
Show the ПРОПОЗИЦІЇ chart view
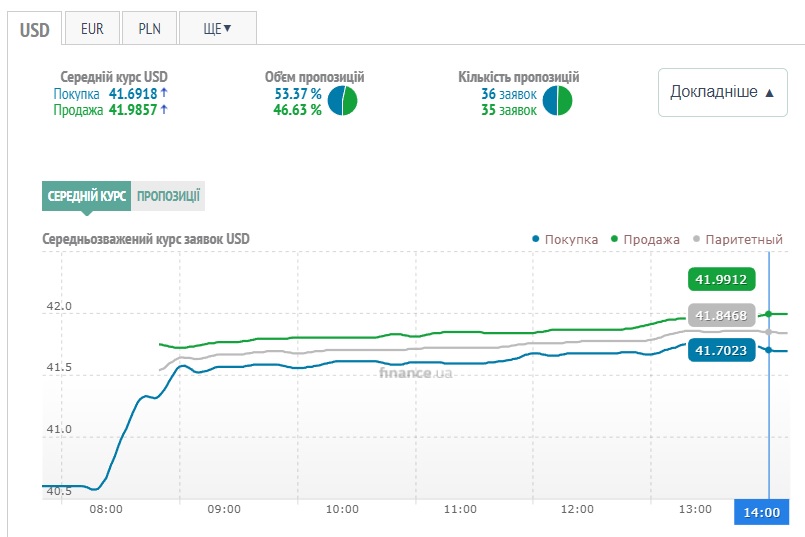168,196
